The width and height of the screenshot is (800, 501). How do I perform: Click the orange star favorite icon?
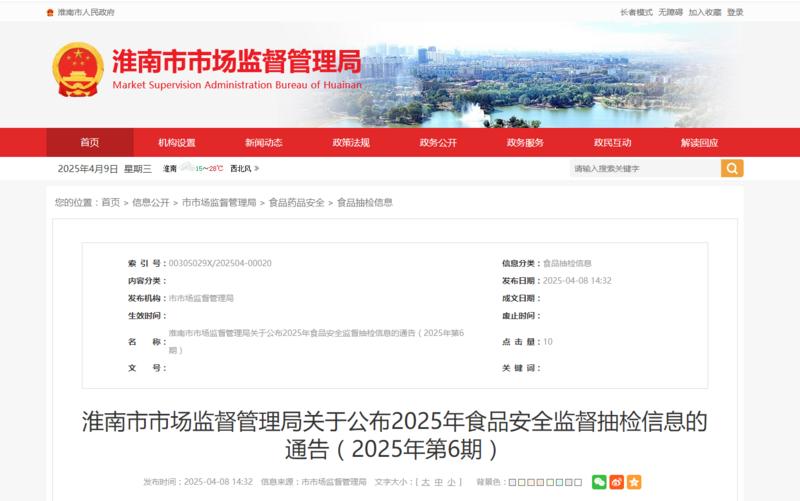point(634,482)
